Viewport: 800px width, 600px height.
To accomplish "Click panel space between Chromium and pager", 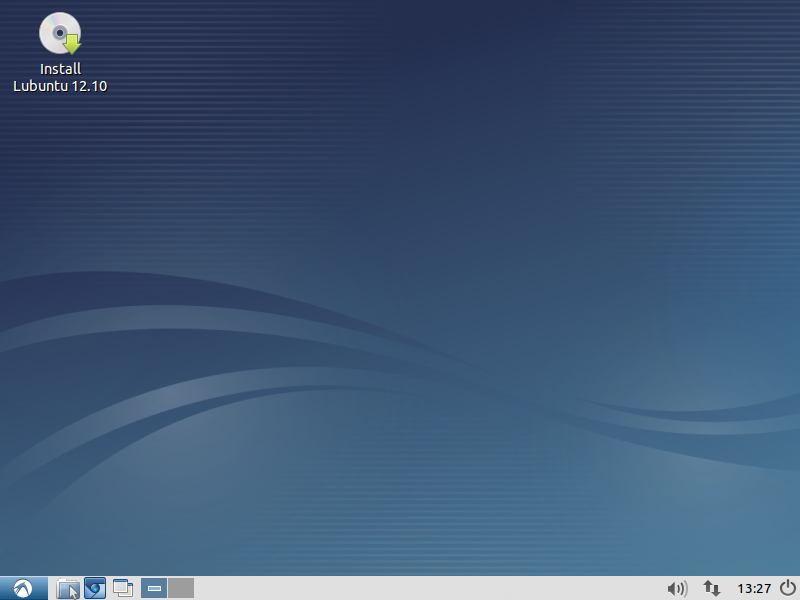I will [137, 588].
